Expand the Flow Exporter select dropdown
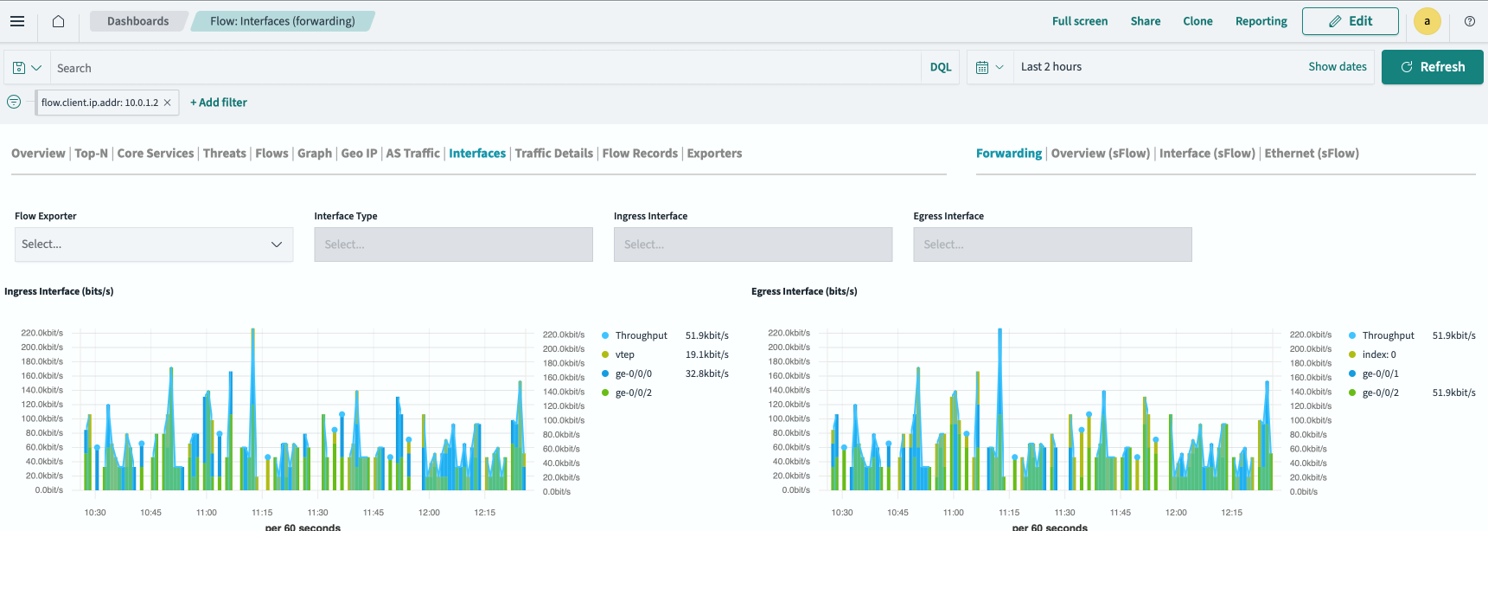The image size is (1488, 590). click(x=154, y=244)
